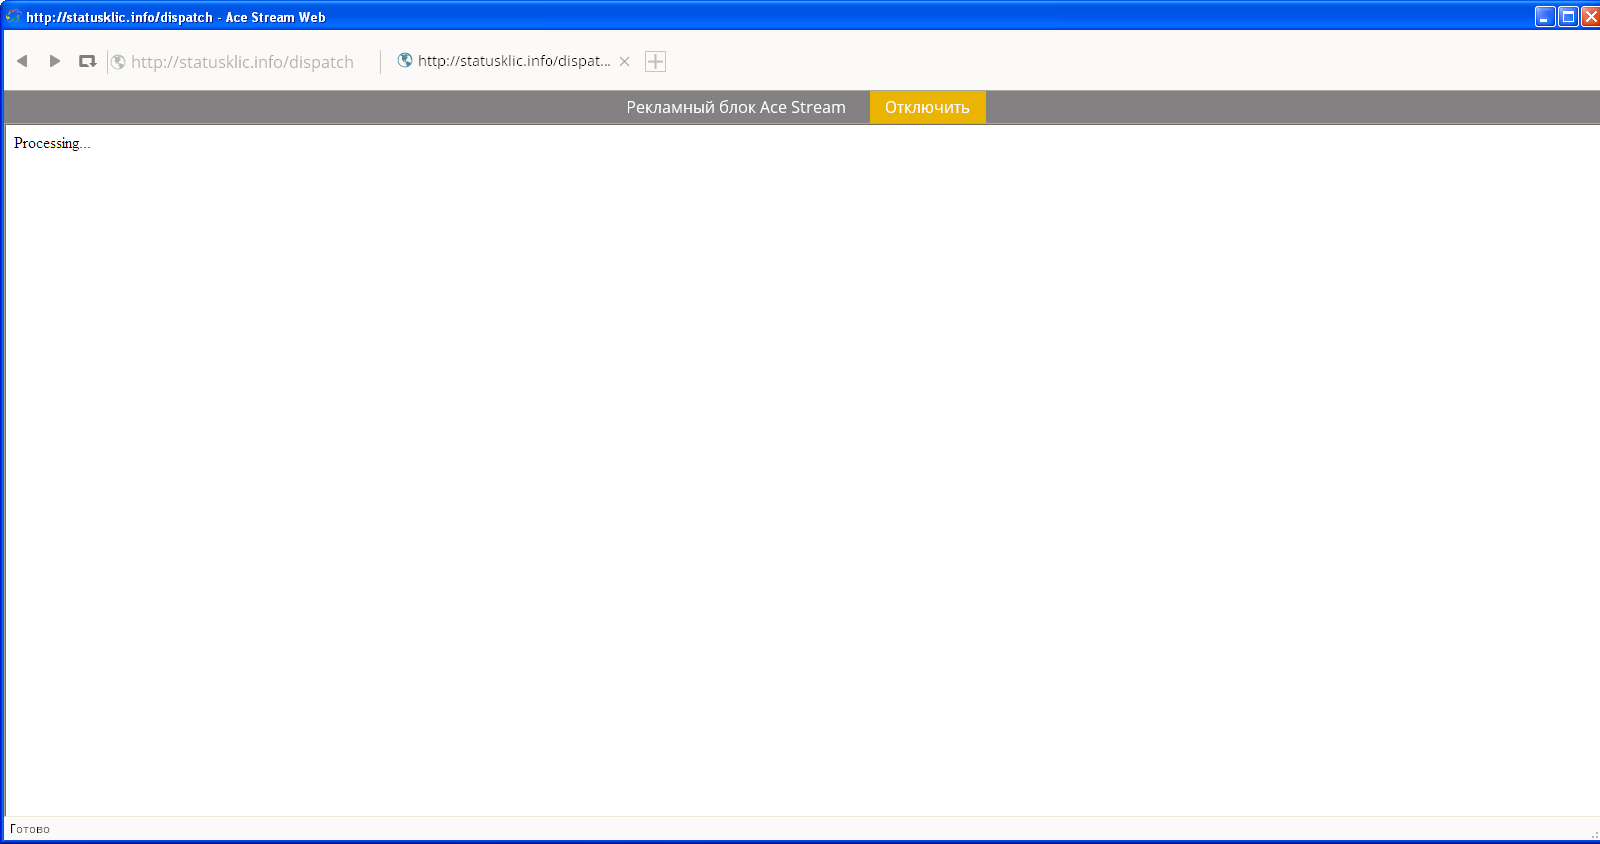The width and height of the screenshot is (1600, 844).
Task: Reload the page using the refresh icon
Action: click(x=88, y=61)
